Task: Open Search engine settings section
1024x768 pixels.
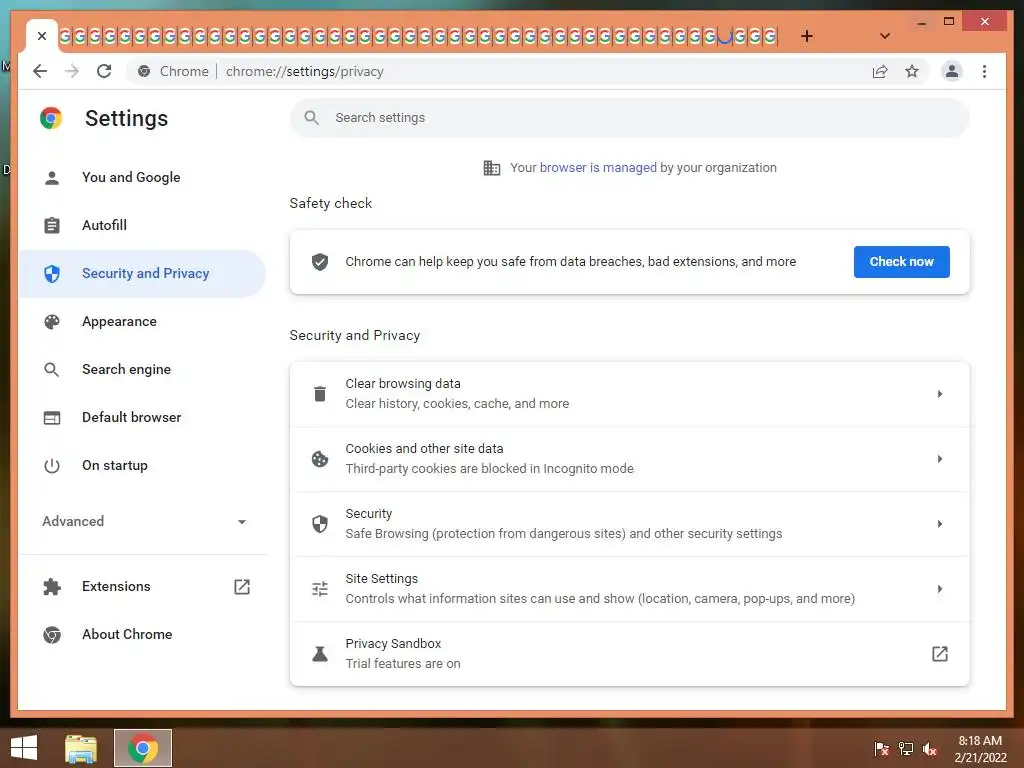Action: click(x=142, y=370)
